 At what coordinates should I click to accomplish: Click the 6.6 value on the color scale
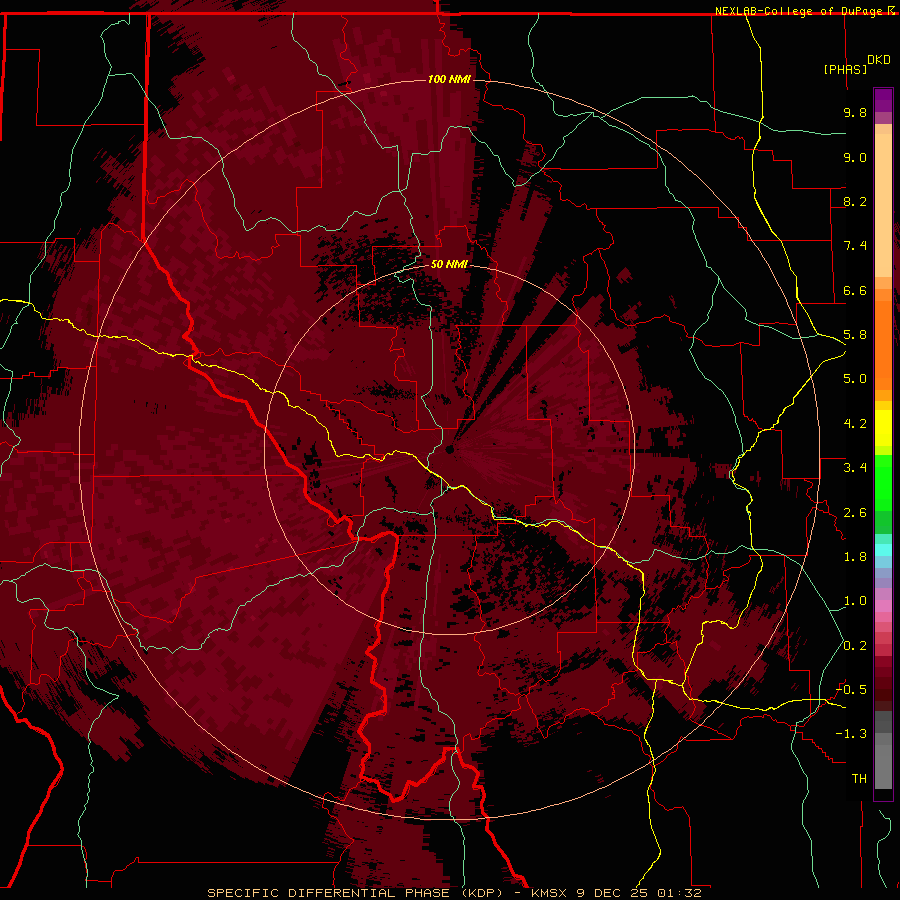pos(855,290)
